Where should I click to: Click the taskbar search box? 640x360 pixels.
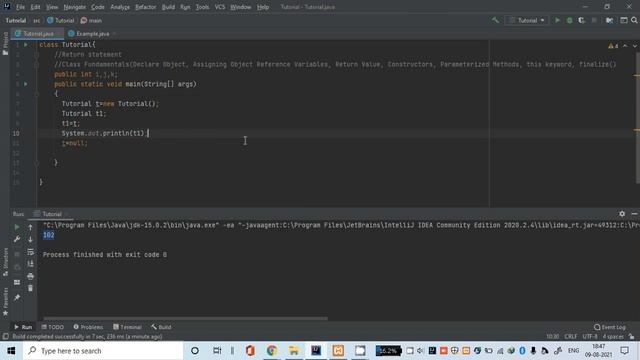tap(103, 351)
